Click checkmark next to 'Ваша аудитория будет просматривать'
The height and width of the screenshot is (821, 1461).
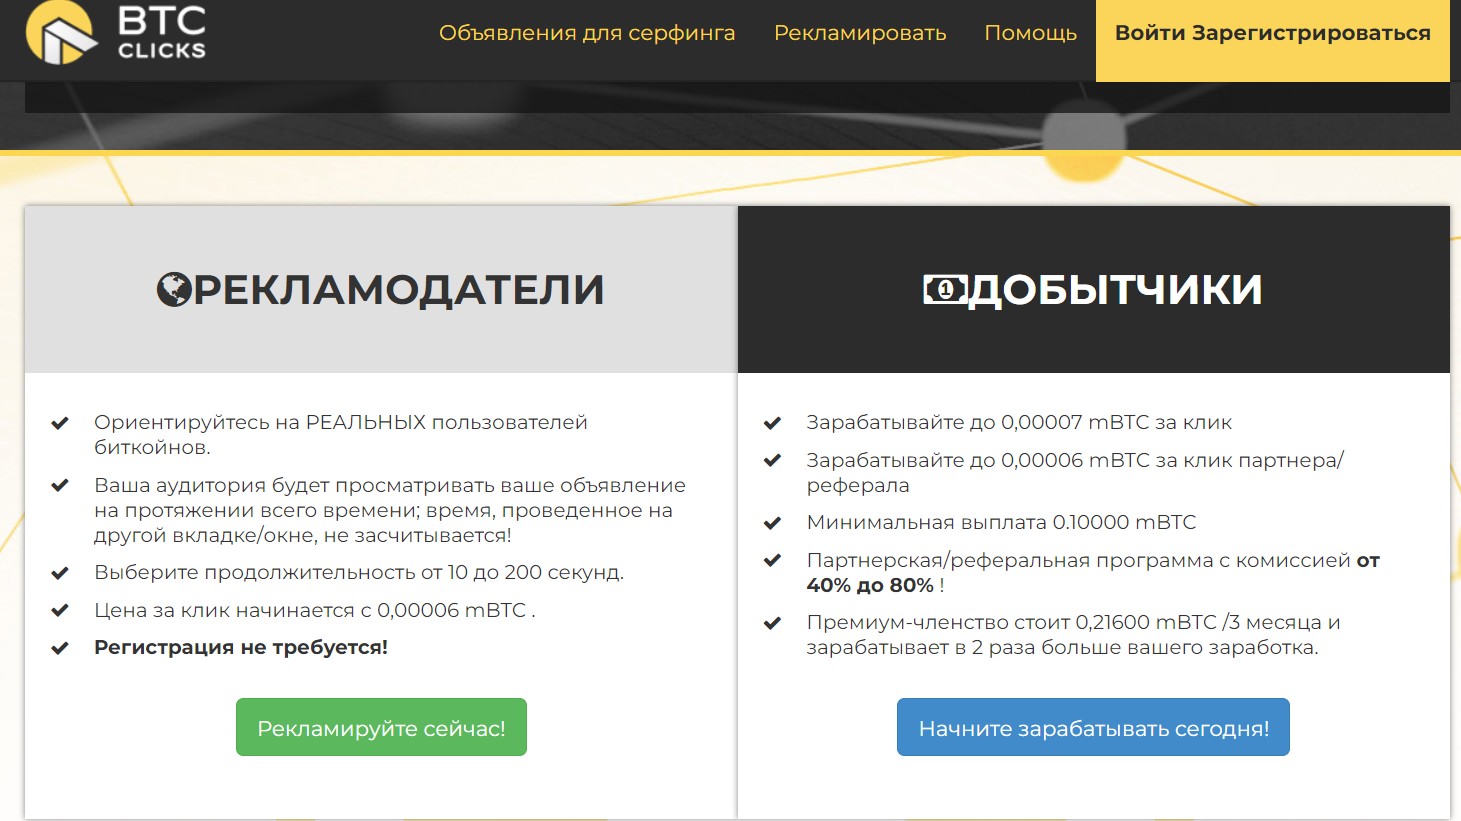[x=60, y=485]
